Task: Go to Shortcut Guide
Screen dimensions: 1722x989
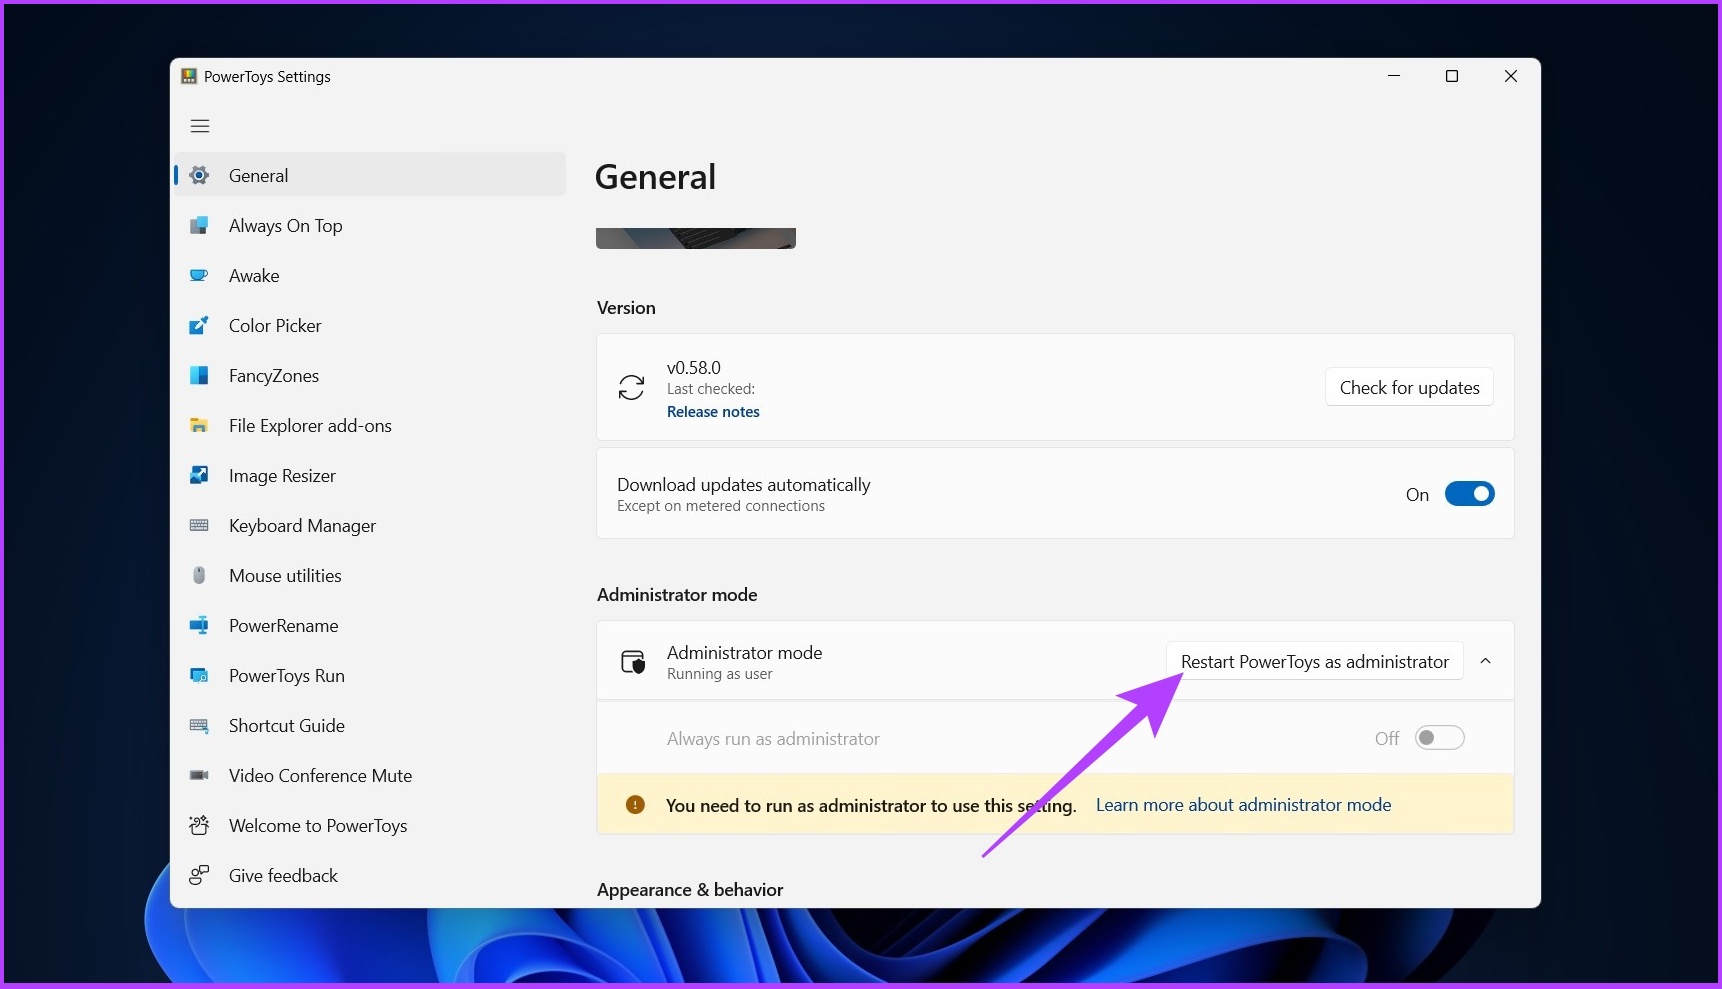Action: pos(370,725)
